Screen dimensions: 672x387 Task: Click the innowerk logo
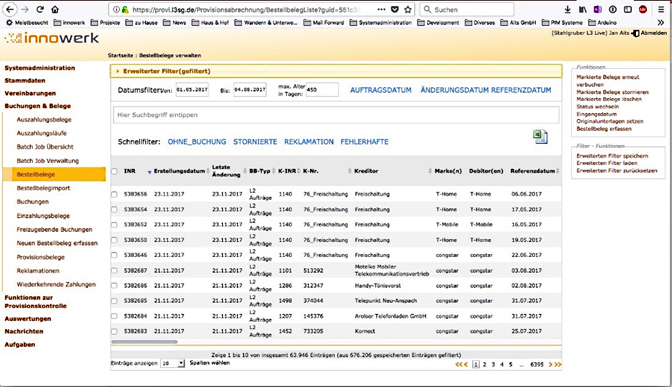(52, 38)
